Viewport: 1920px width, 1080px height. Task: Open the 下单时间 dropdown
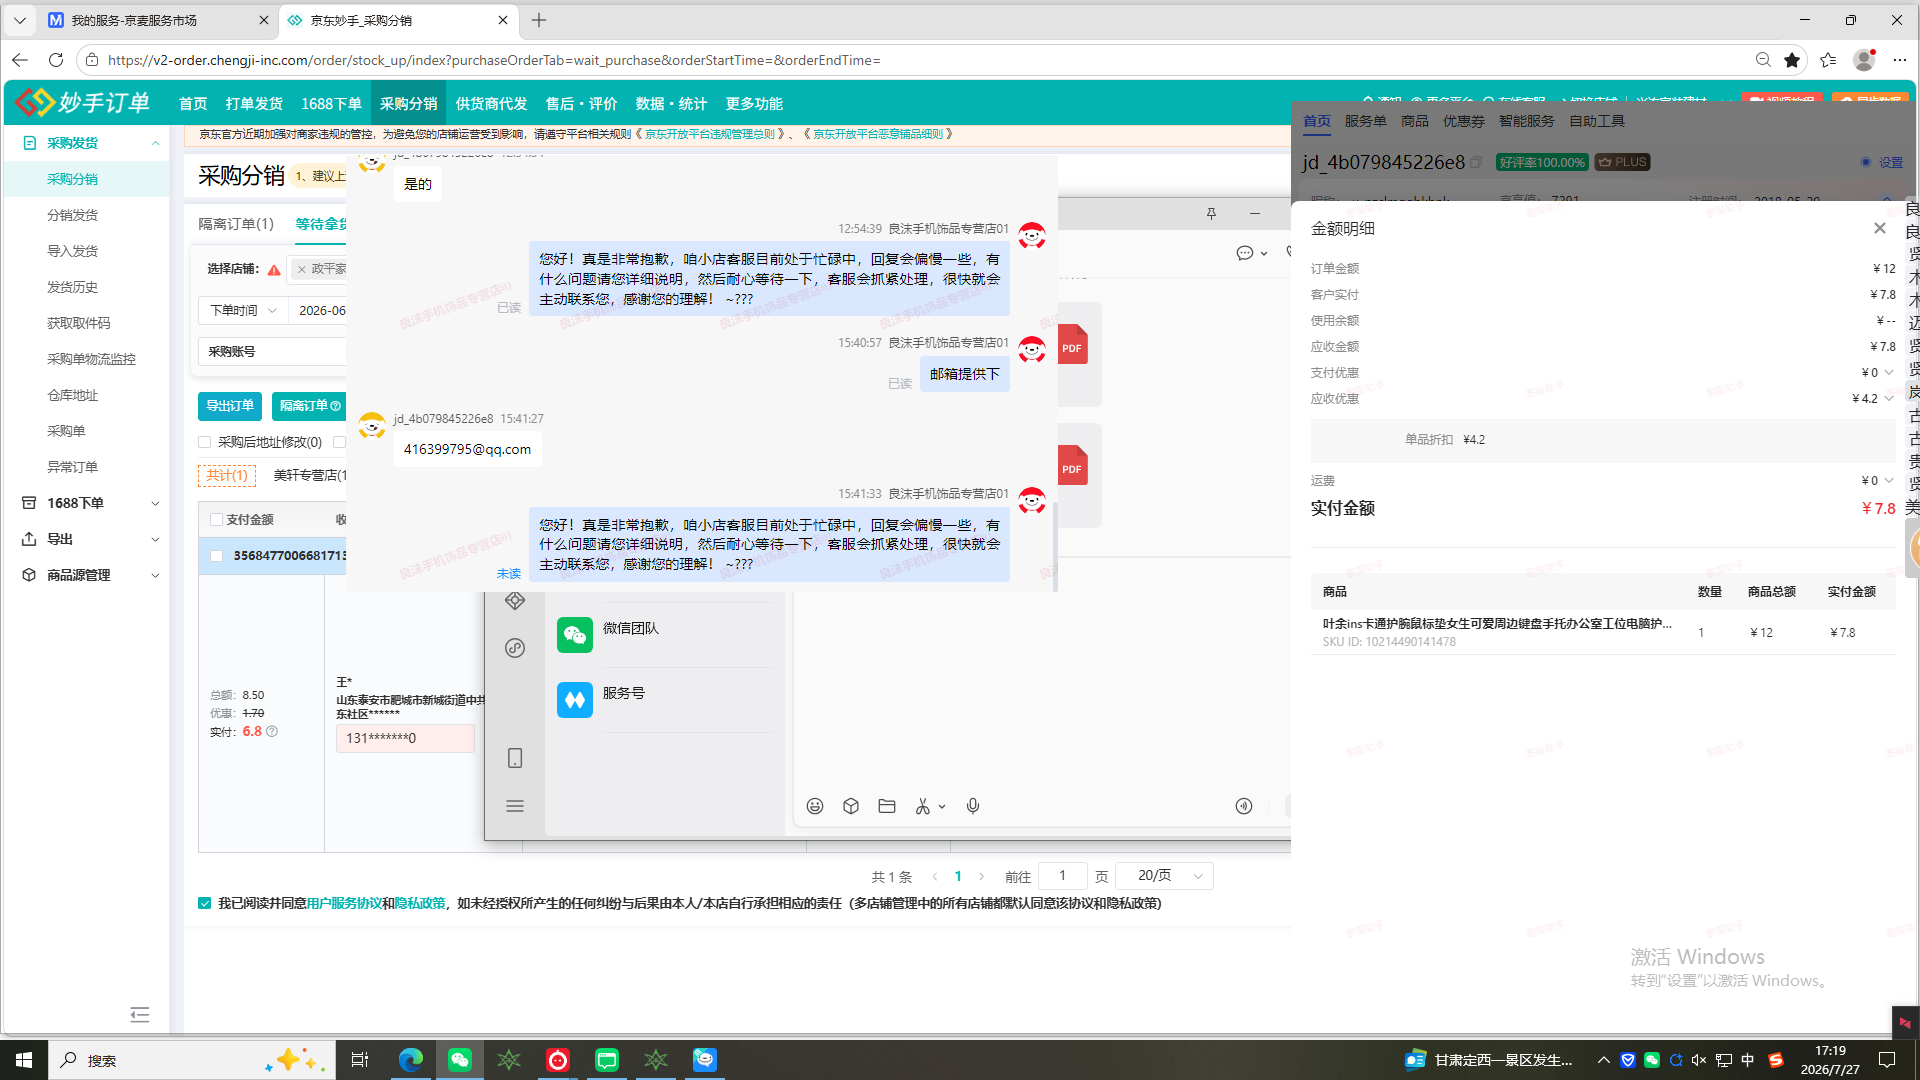pyautogui.click(x=243, y=311)
